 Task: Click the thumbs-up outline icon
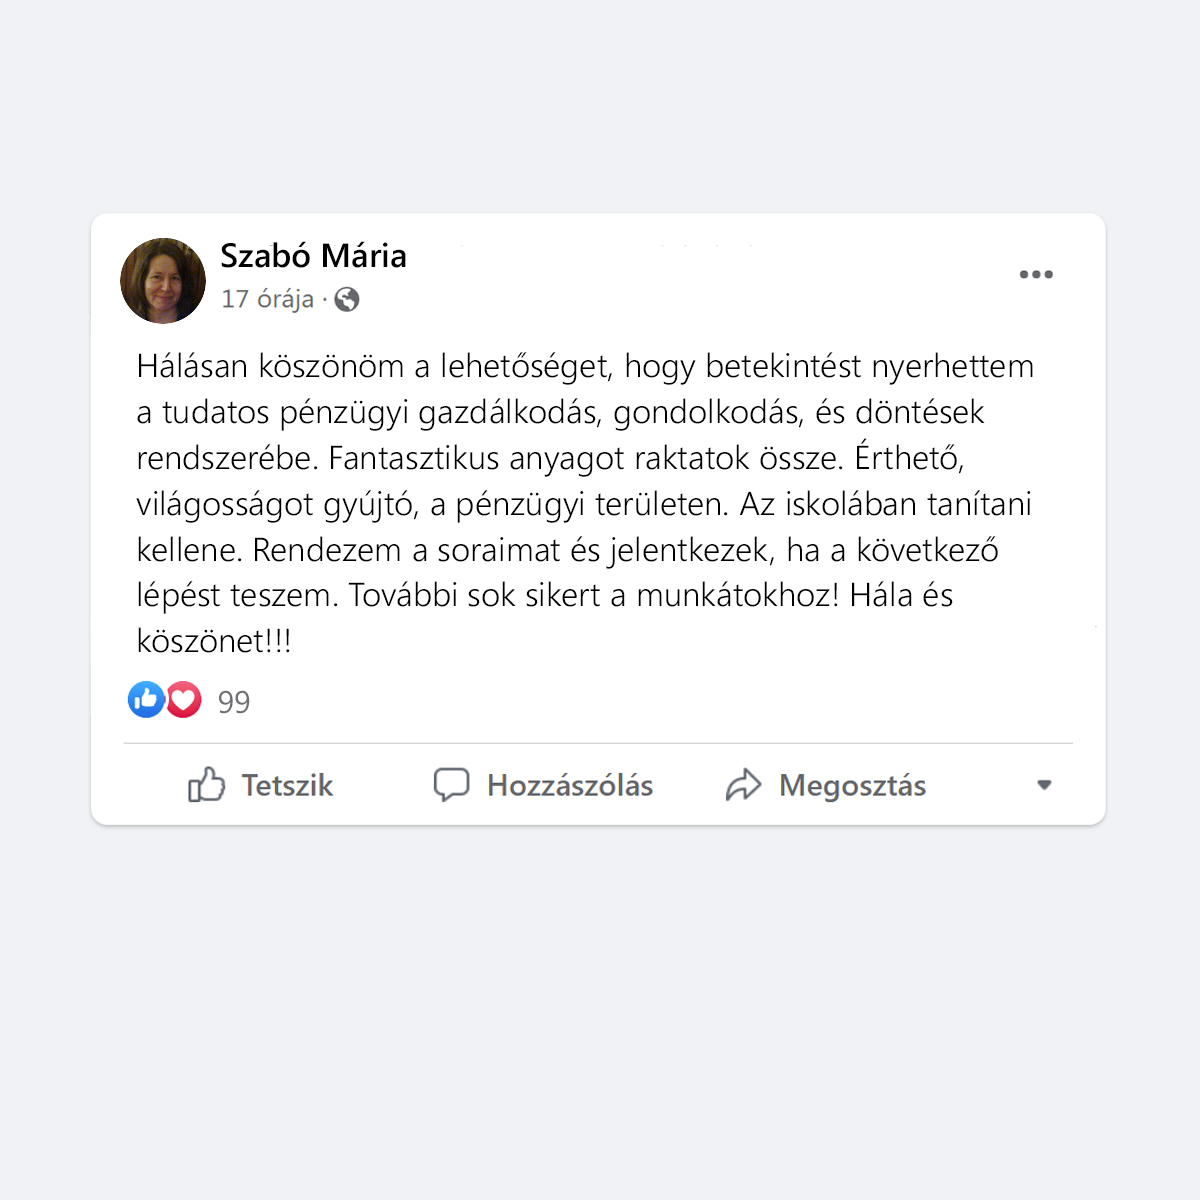(206, 785)
